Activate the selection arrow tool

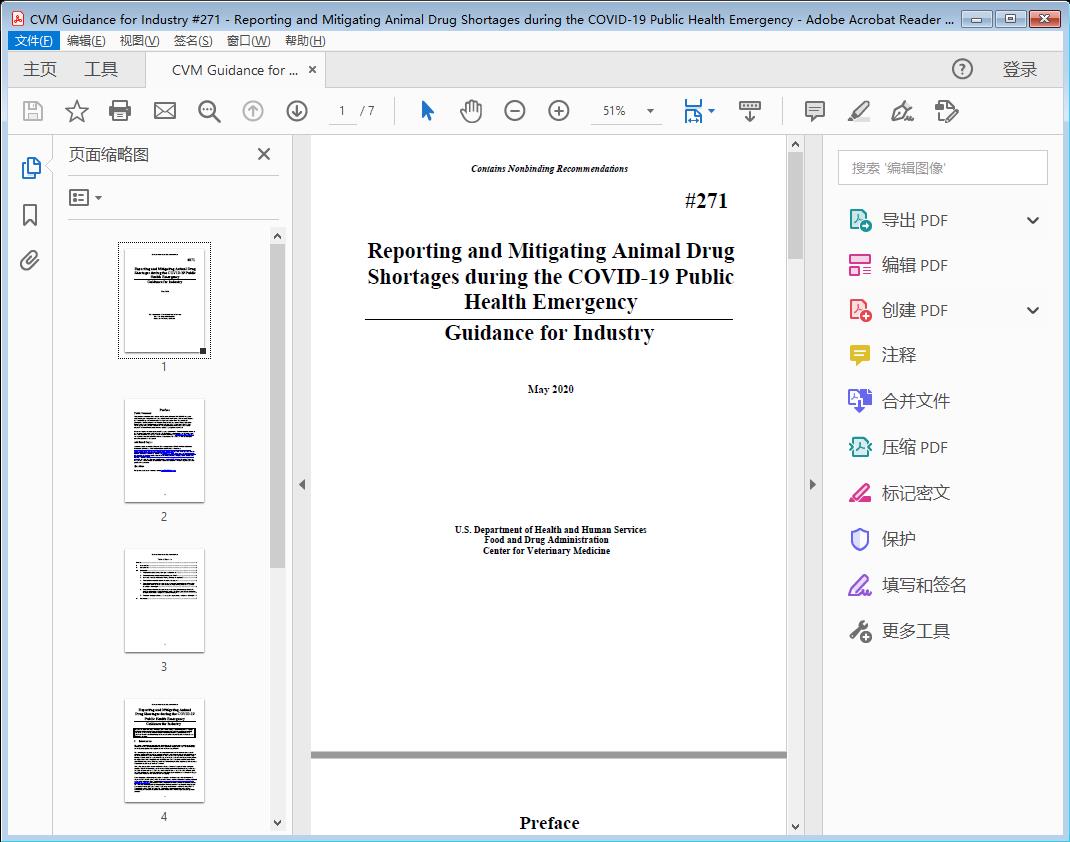[x=424, y=111]
